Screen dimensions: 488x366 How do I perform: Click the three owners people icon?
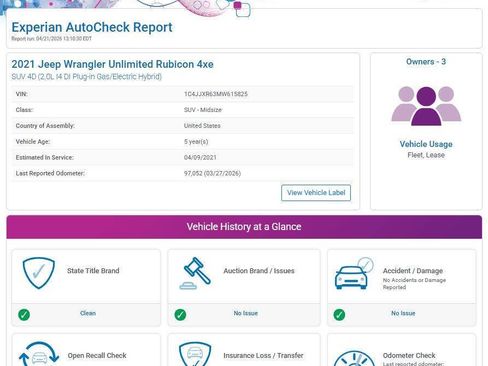pyautogui.click(x=426, y=106)
